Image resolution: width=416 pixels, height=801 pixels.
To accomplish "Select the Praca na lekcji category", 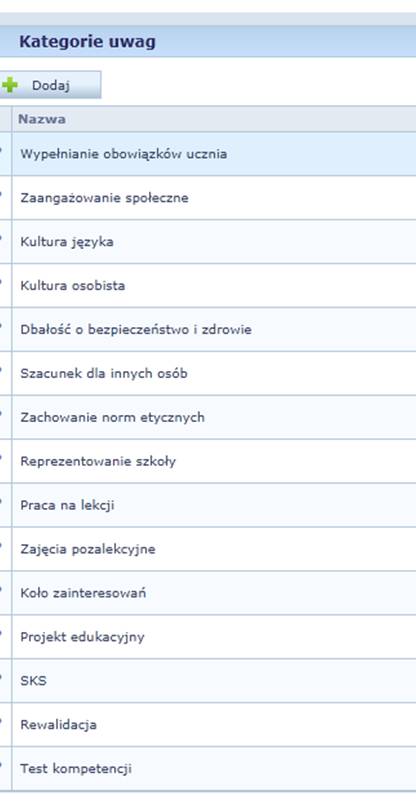I will click(x=214, y=505).
